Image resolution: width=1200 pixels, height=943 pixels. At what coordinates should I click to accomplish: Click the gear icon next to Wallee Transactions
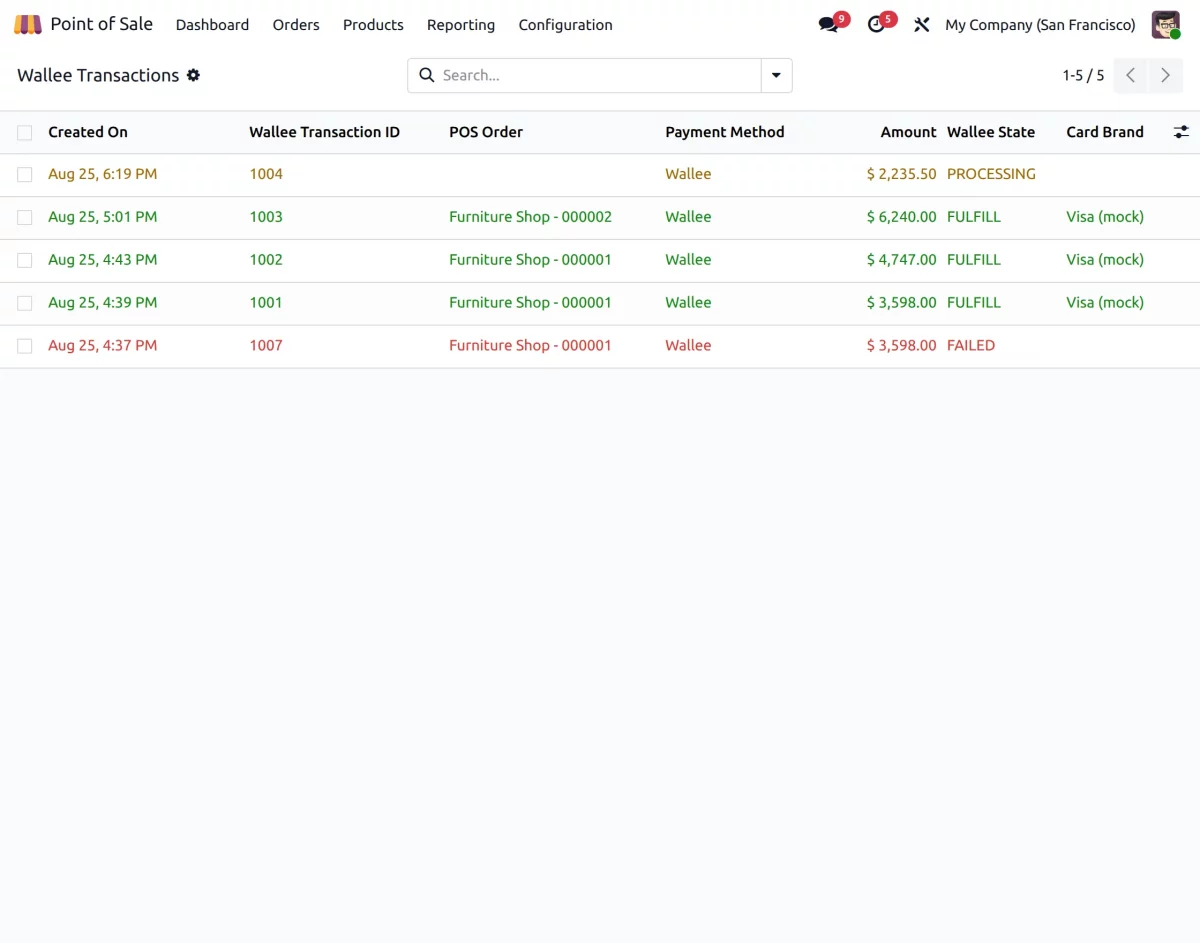click(x=193, y=75)
